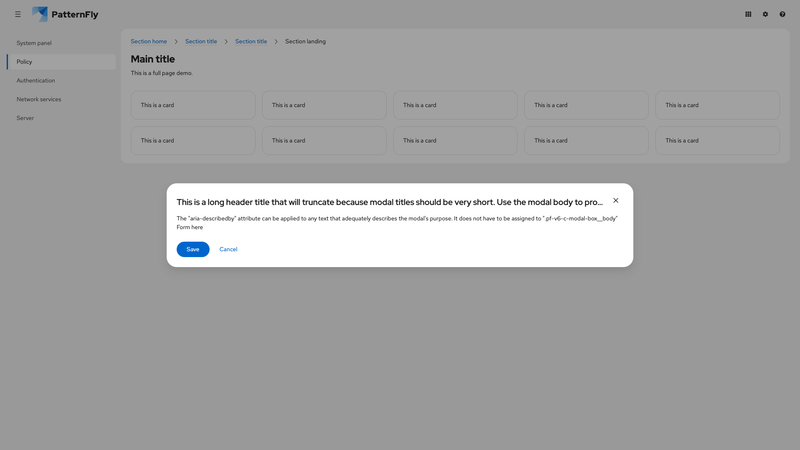The image size is (800, 450).
Task: Click the truncated modal header title
Action: [390, 202]
